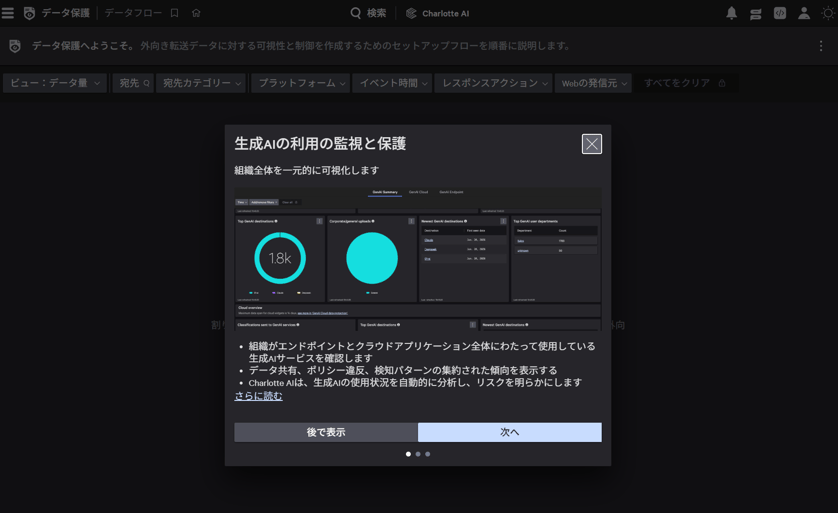Click the データ保護 shield logo icon
Viewport: 838px width, 513px height.
[29, 13]
